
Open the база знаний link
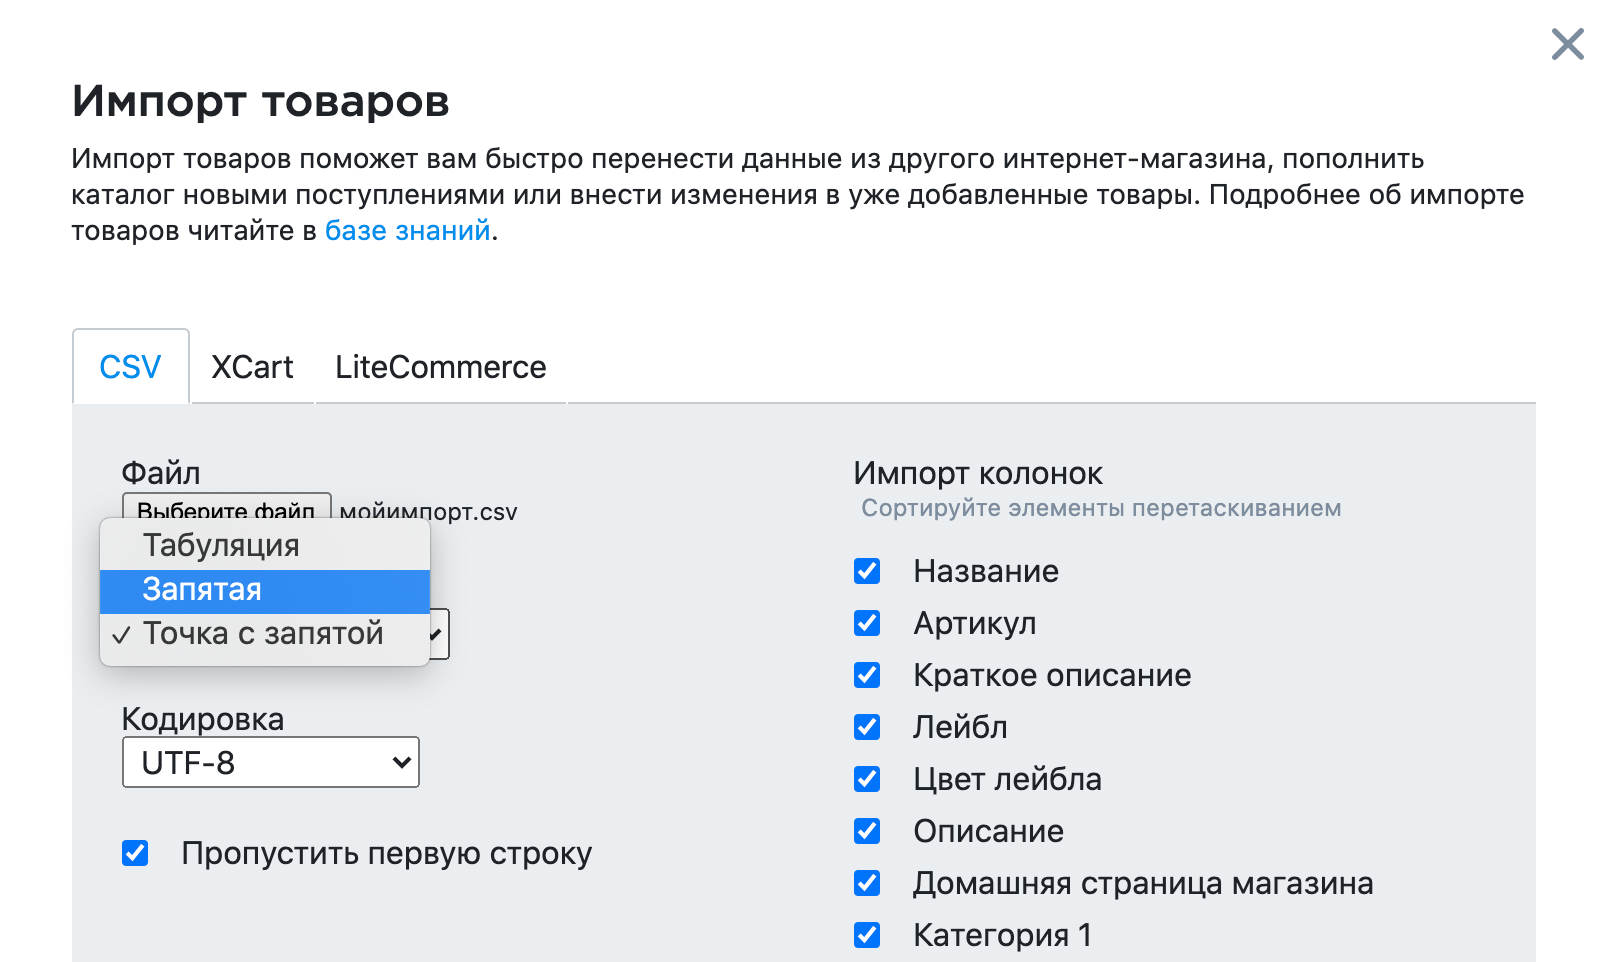click(x=408, y=230)
